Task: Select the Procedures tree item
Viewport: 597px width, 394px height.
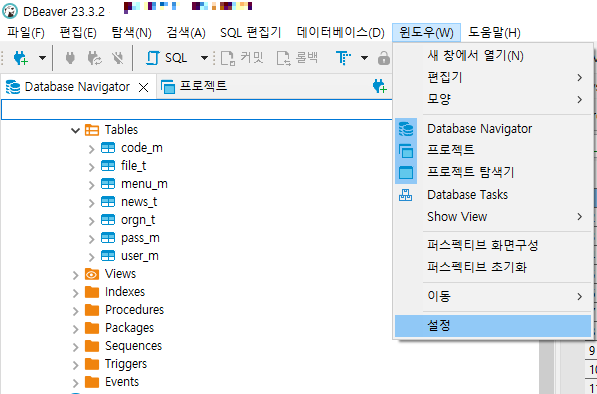Action: (x=134, y=310)
